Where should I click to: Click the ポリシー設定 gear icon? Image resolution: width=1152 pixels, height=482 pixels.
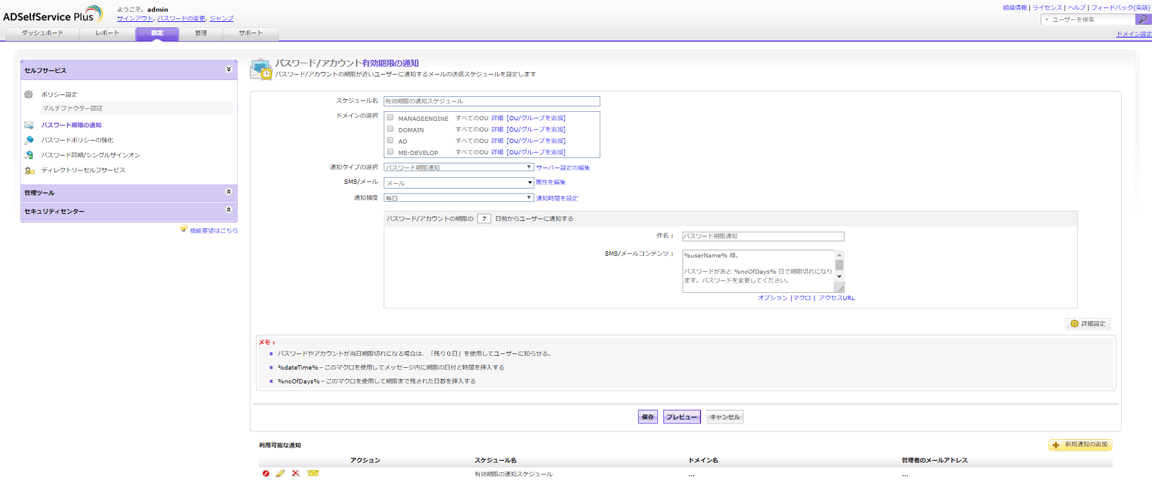pyautogui.click(x=29, y=95)
